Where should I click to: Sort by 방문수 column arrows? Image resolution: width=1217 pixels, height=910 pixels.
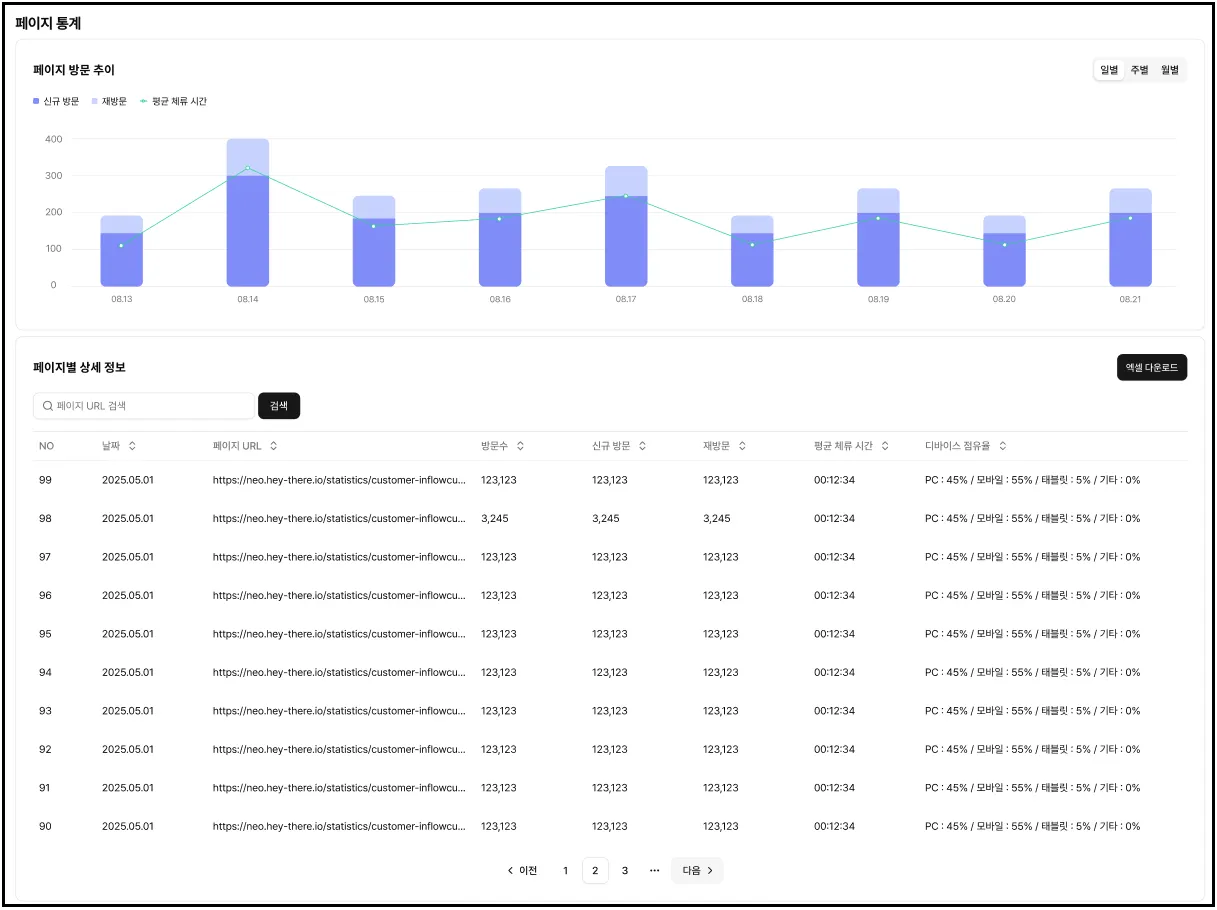pos(520,446)
